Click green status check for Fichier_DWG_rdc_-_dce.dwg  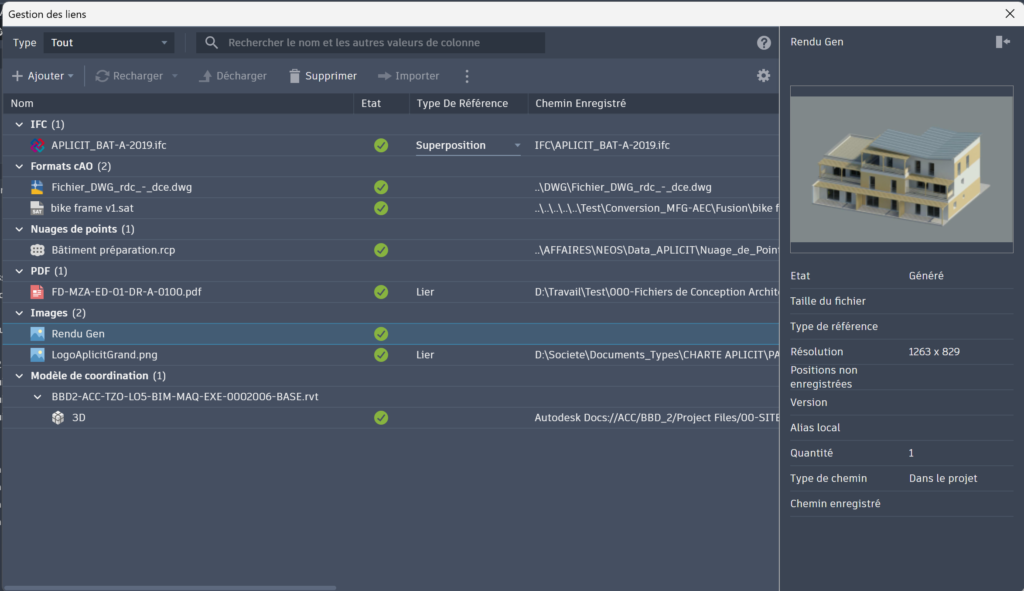tap(381, 187)
